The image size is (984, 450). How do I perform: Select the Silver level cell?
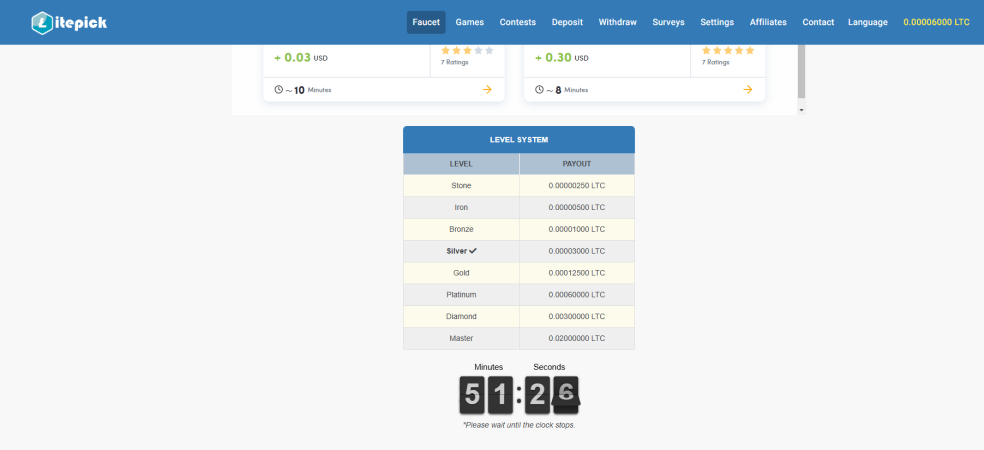point(461,251)
